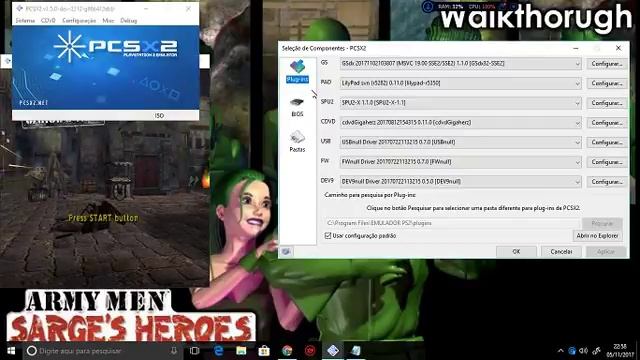
Task: Configure the SPU2 plugin
Action: tap(607, 103)
